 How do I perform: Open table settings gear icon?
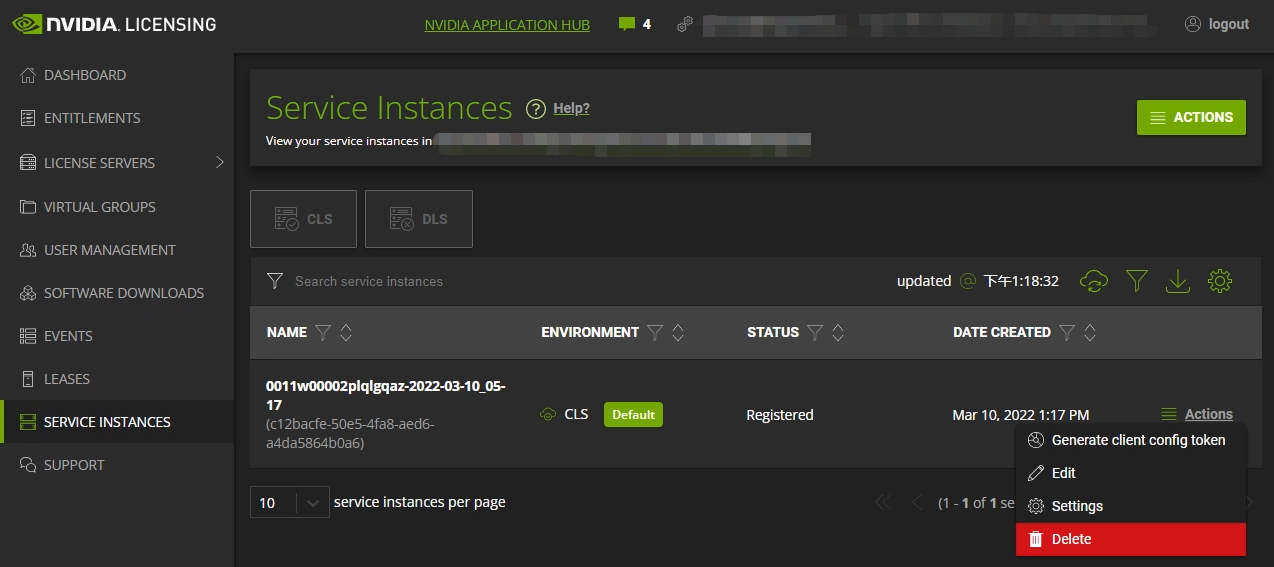pos(1219,281)
